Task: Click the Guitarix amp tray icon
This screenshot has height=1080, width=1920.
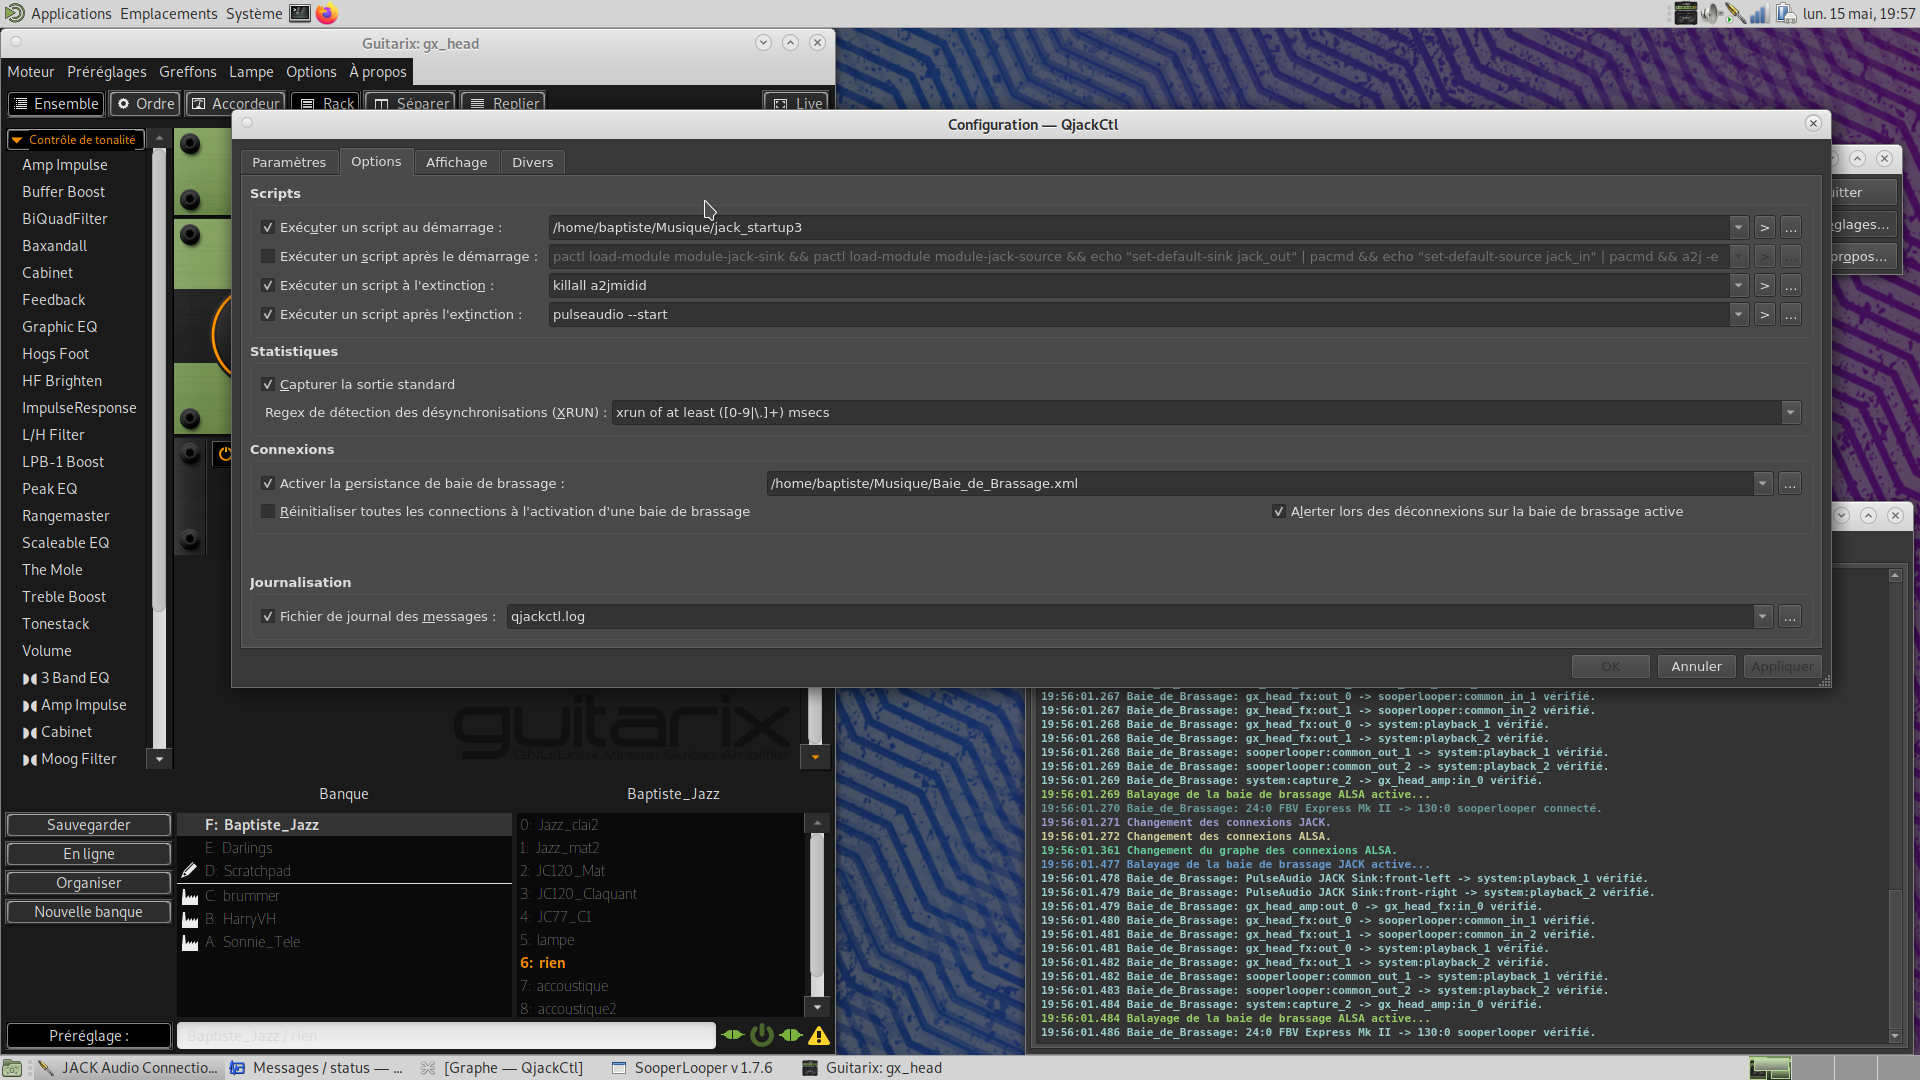Action: coord(1686,13)
